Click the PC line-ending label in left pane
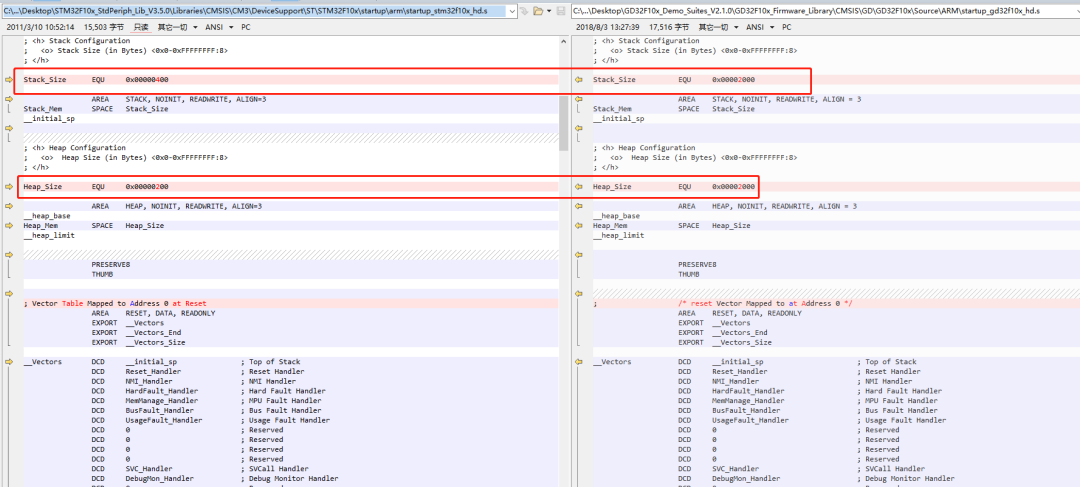Viewport: 1080px width, 487px height. click(245, 27)
